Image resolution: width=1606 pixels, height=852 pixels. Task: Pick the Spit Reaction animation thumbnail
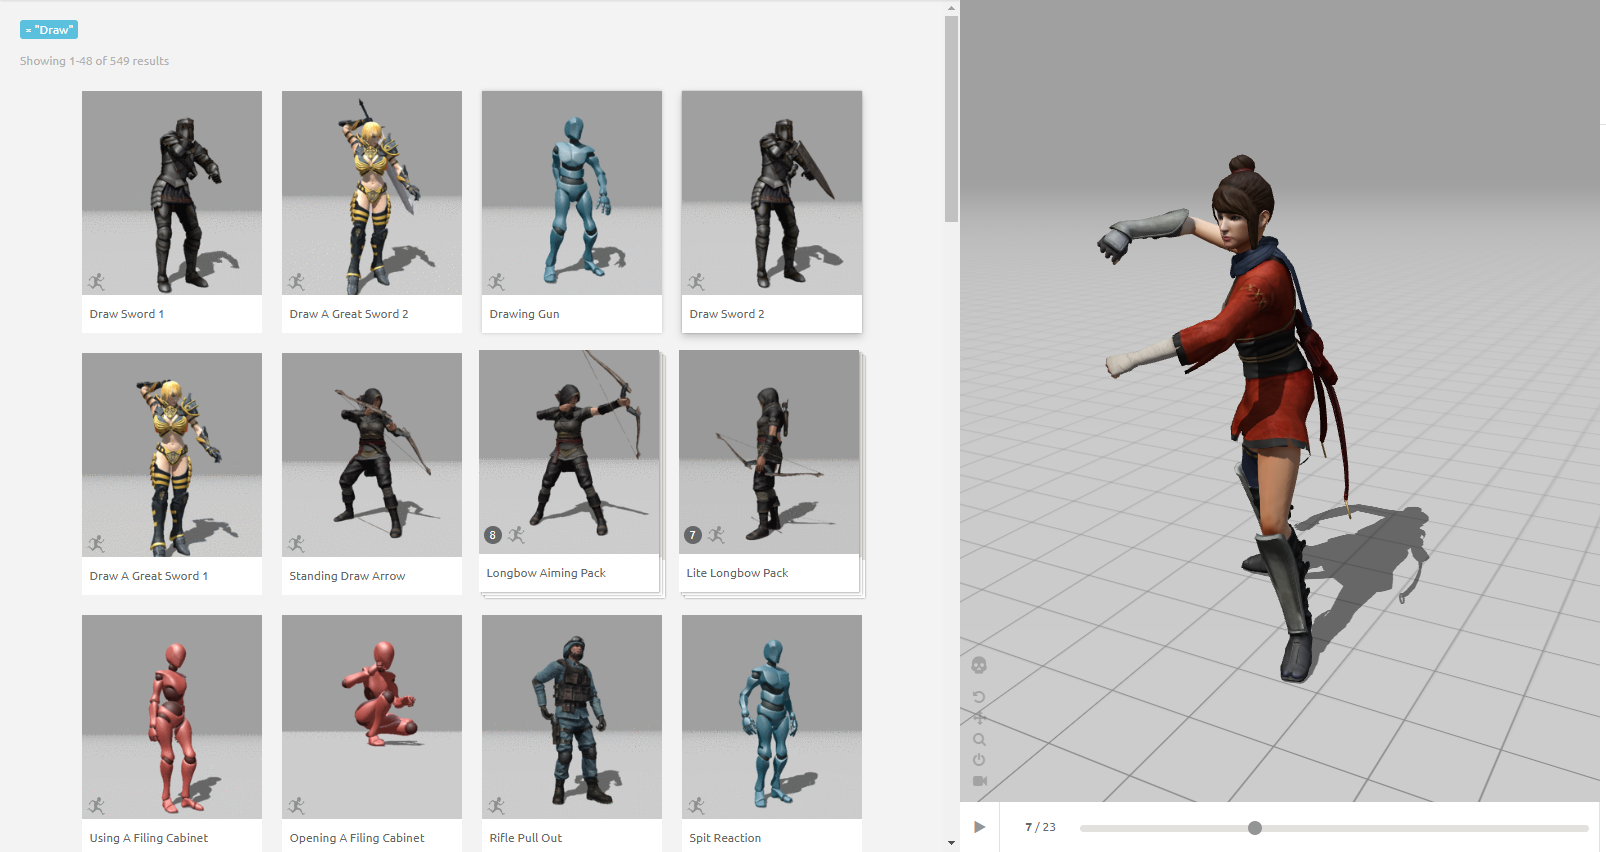click(x=772, y=717)
